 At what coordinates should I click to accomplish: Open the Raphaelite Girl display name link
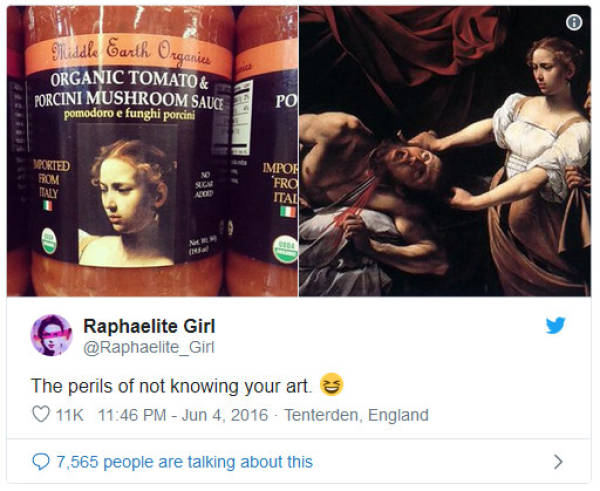coord(148,326)
